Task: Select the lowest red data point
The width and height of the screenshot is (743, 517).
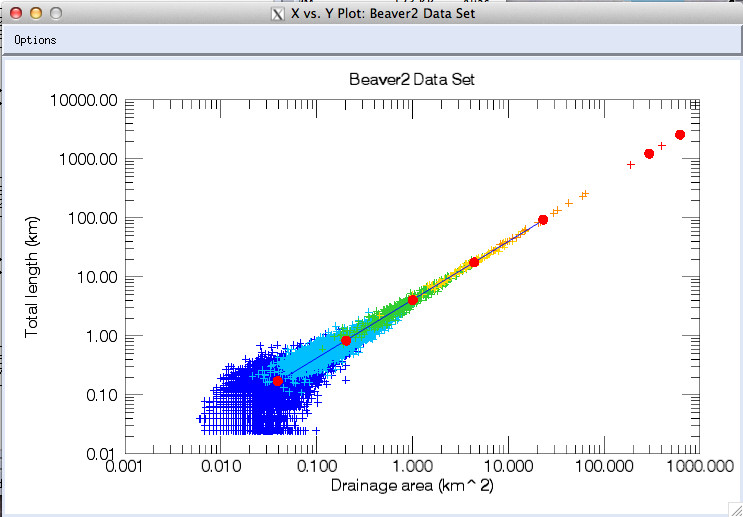Action: (x=278, y=381)
